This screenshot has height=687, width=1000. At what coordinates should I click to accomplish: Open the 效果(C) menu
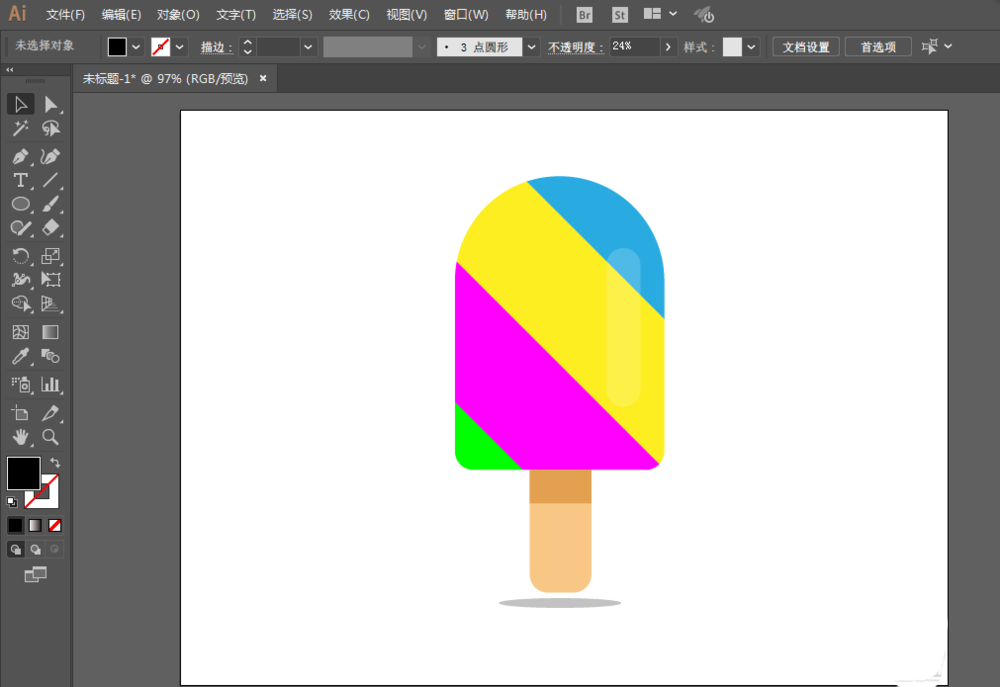349,14
